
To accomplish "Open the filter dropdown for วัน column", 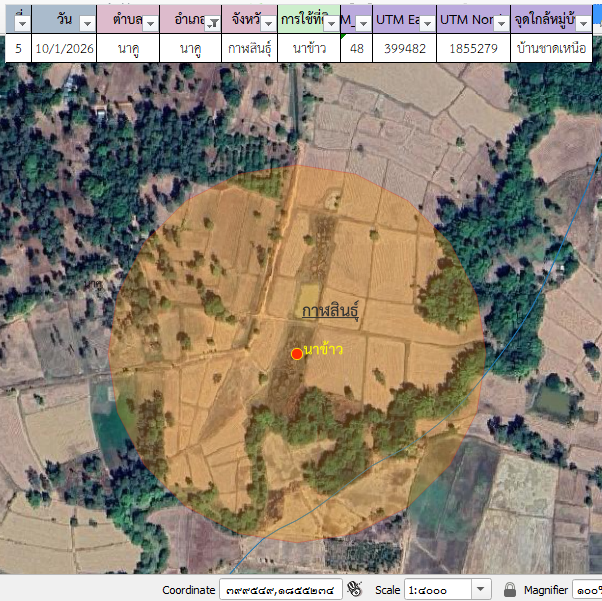I will (x=86, y=23).
